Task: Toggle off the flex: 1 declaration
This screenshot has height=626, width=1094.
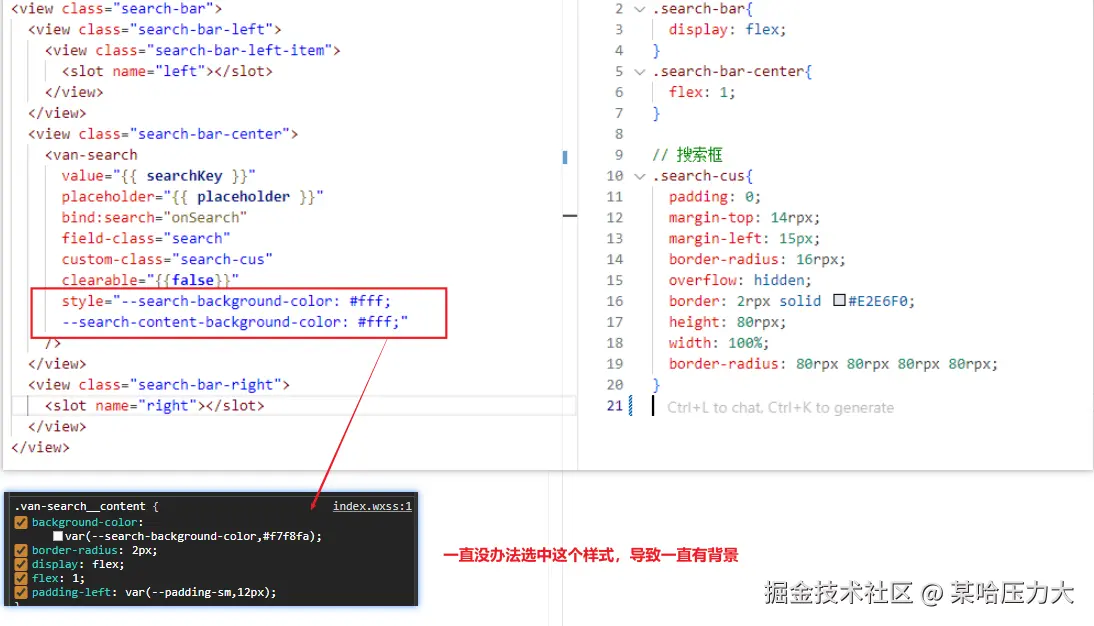Action: click(x=22, y=578)
